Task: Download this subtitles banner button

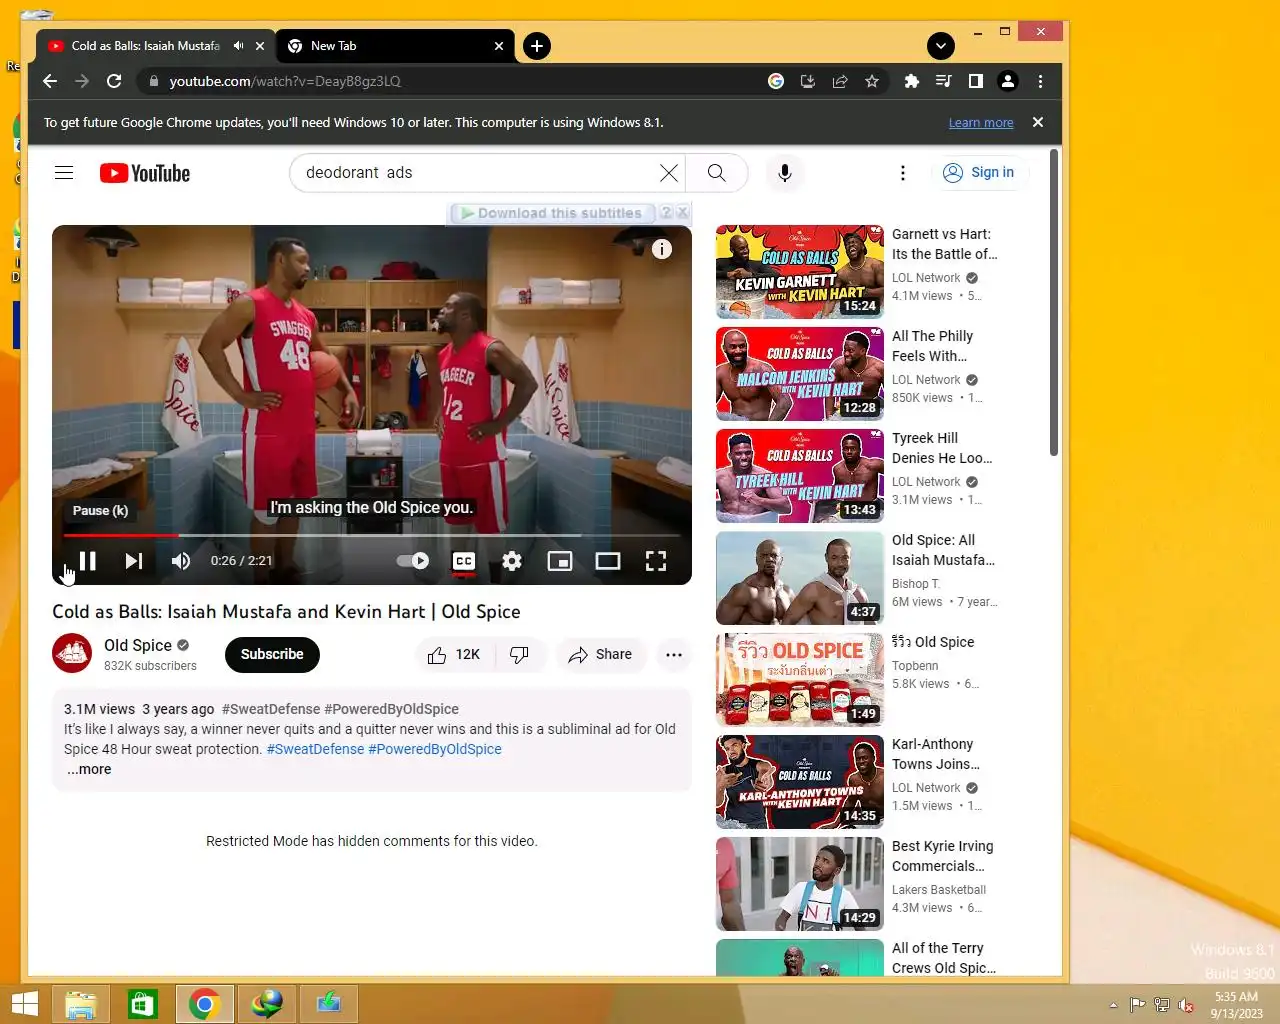Action: click(551, 213)
